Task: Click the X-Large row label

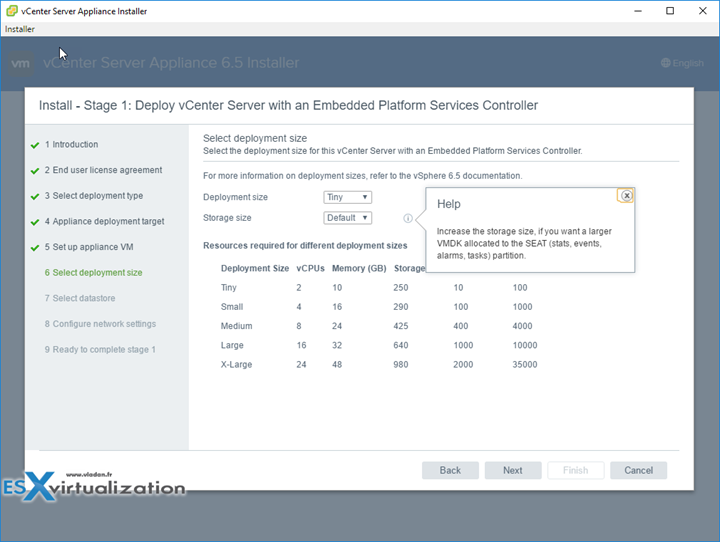Action: [236, 365]
